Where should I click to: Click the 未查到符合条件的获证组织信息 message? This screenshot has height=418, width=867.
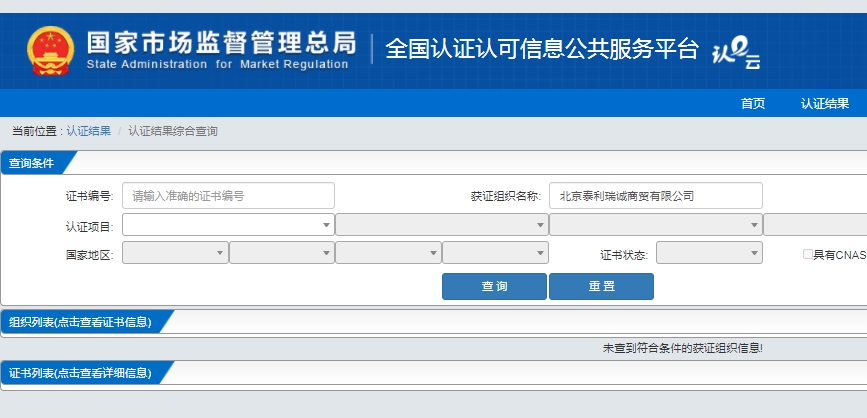click(x=682, y=348)
